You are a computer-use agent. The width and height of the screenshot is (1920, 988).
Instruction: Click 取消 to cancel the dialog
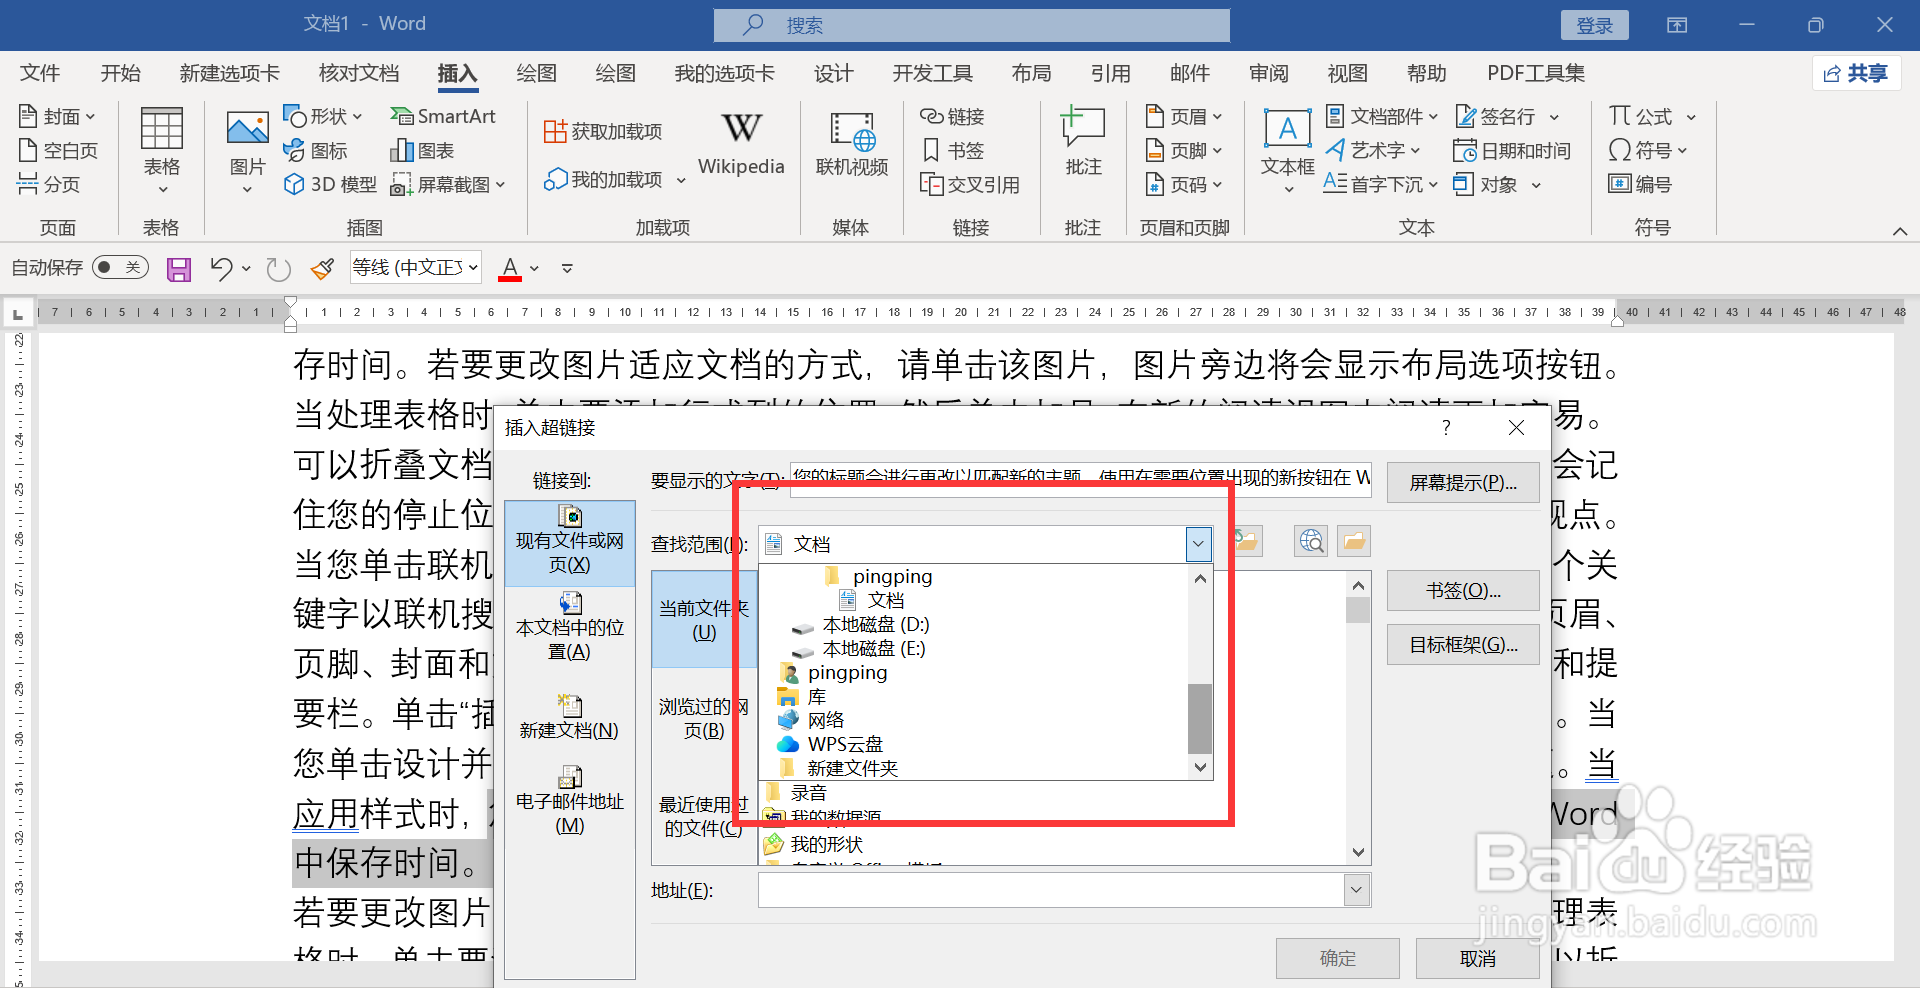click(1477, 959)
